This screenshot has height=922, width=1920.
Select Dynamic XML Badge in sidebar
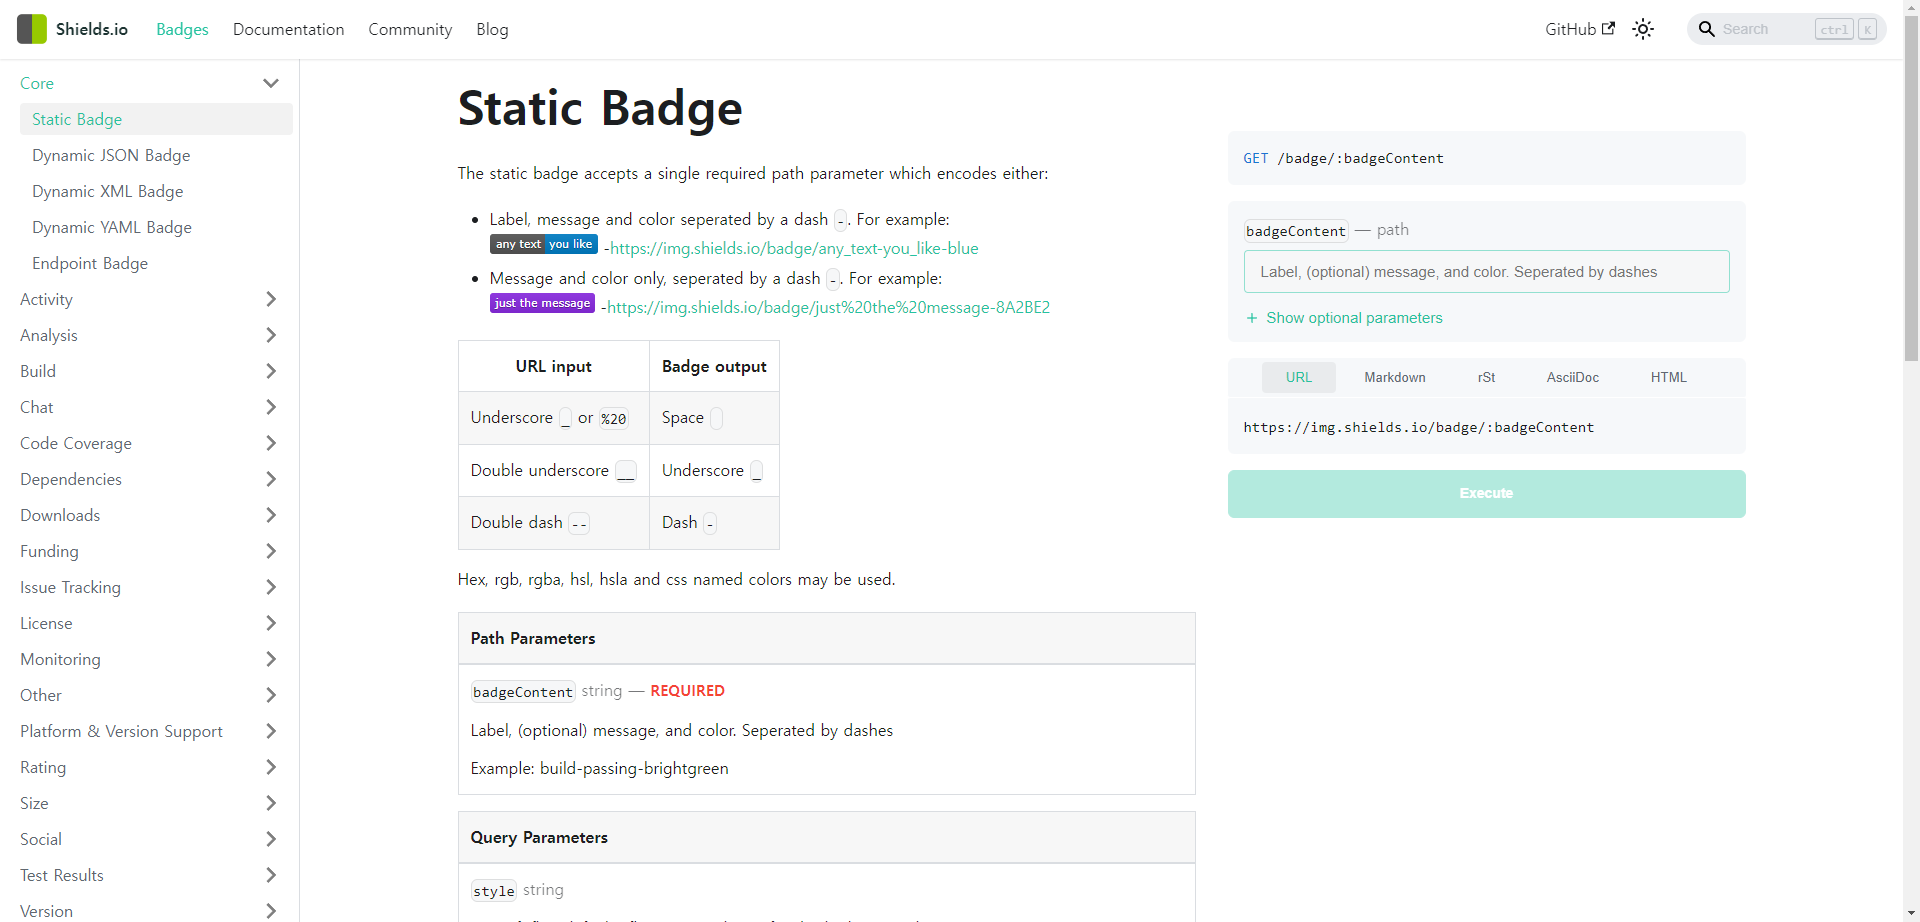pos(156,191)
